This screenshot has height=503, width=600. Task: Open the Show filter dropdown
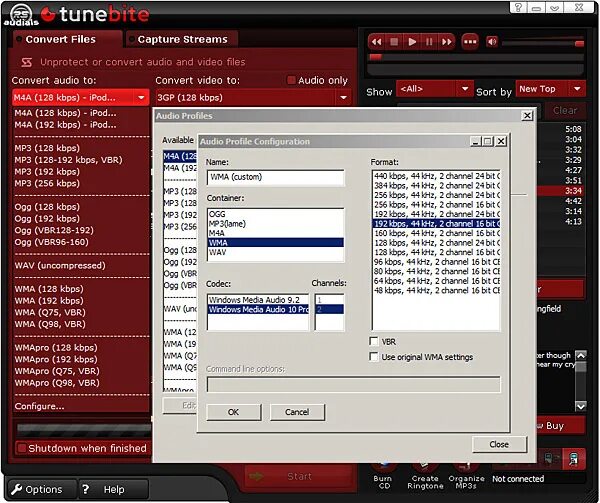[x=465, y=89]
